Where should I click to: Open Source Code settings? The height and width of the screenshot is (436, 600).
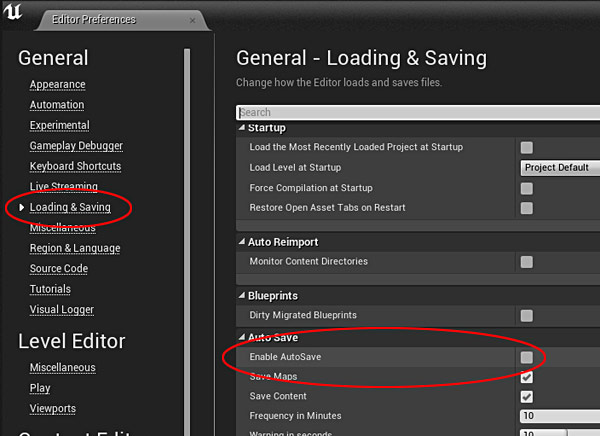click(59, 268)
